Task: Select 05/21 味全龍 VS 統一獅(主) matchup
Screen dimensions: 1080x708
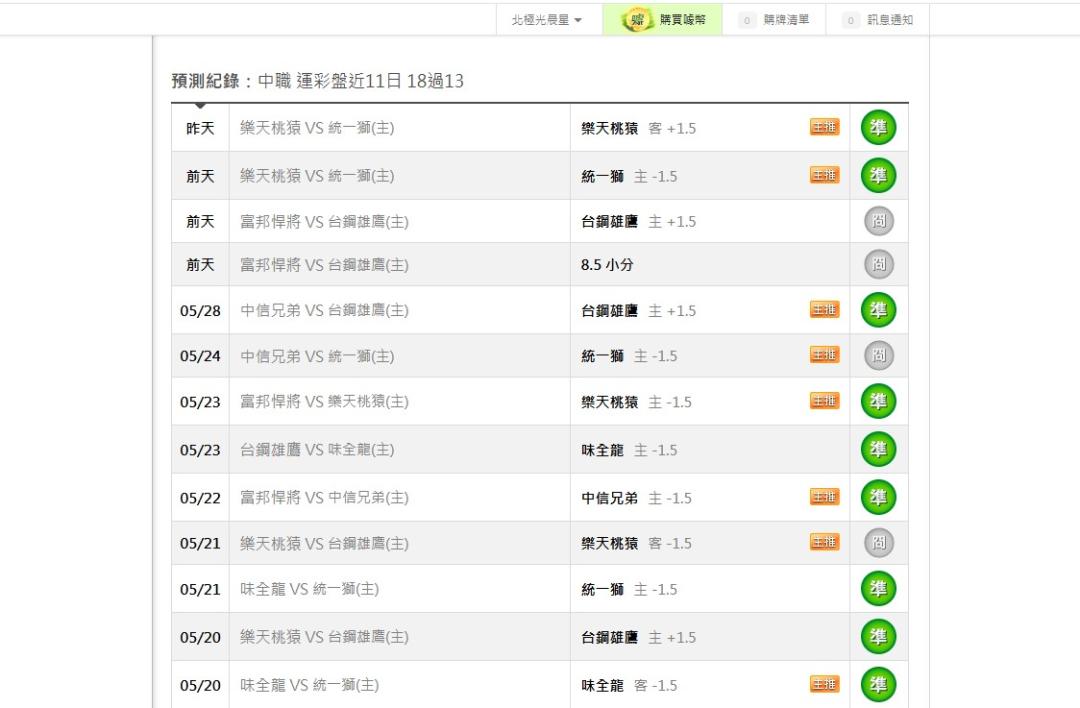Action: pyautogui.click(x=309, y=590)
